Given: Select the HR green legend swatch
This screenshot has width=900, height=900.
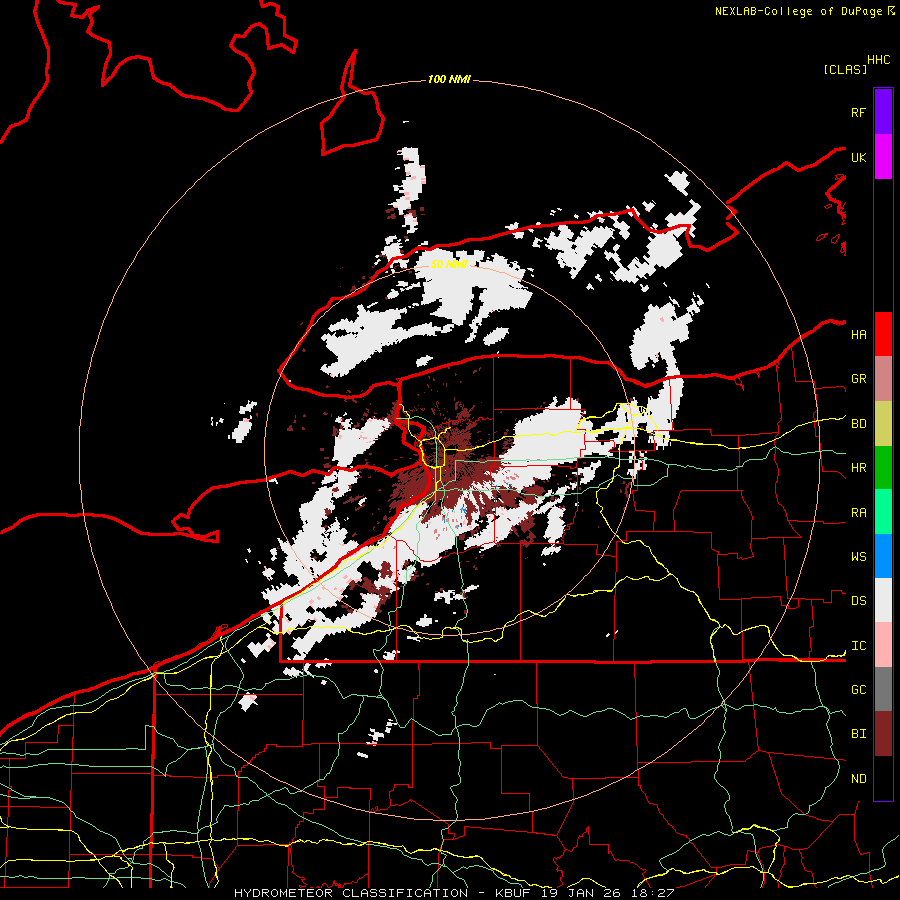Looking at the screenshot, I should click(883, 468).
